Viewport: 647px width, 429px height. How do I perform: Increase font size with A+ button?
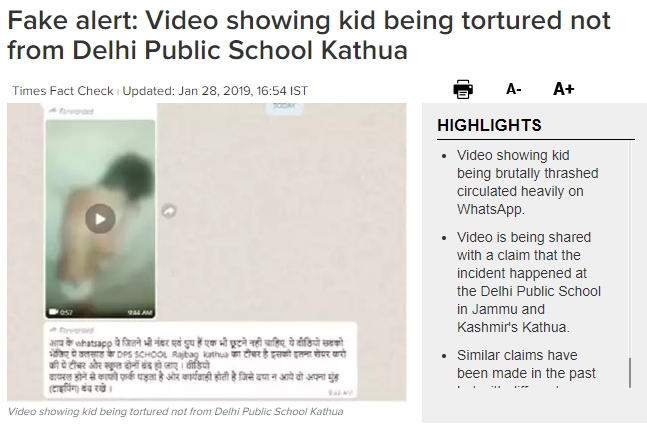click(564, 89)
